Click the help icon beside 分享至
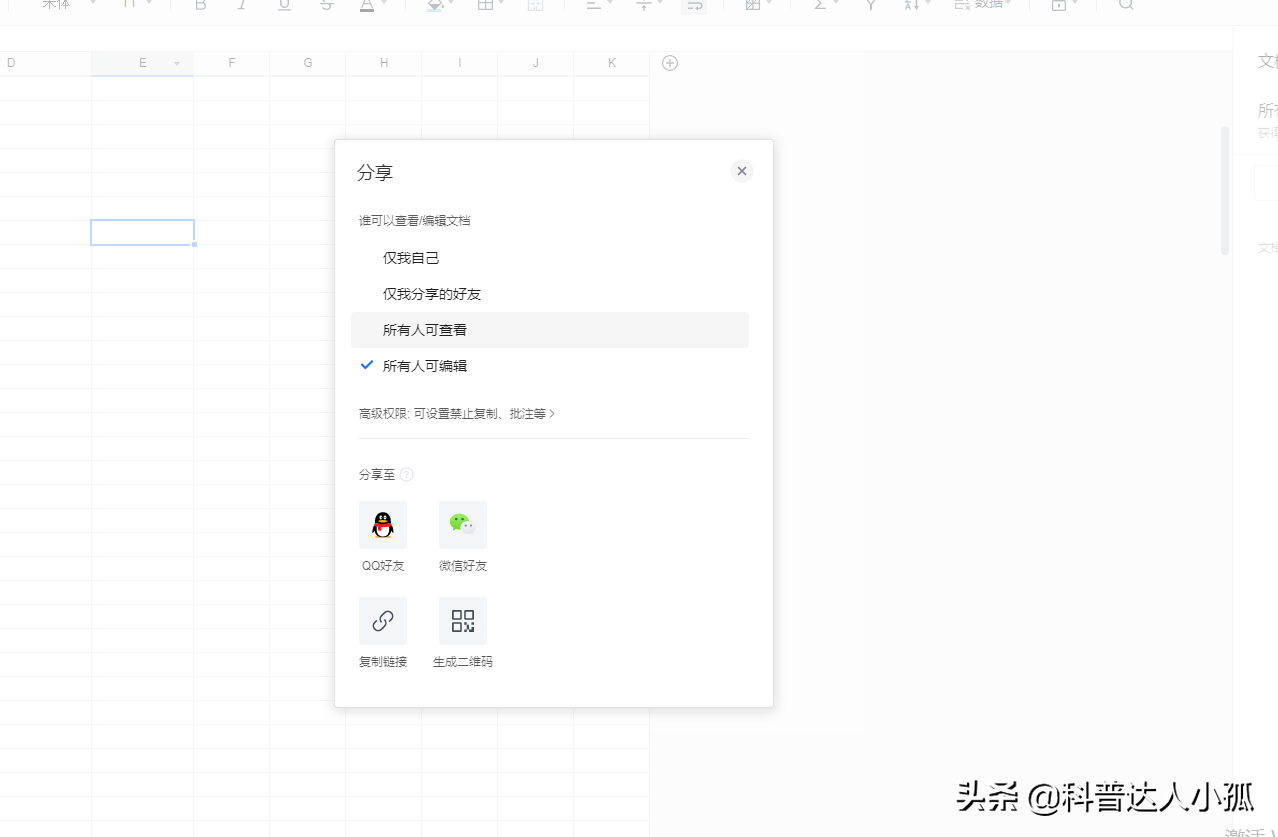This screenshot has width=1278, height=837. click(x=406, y=475)
